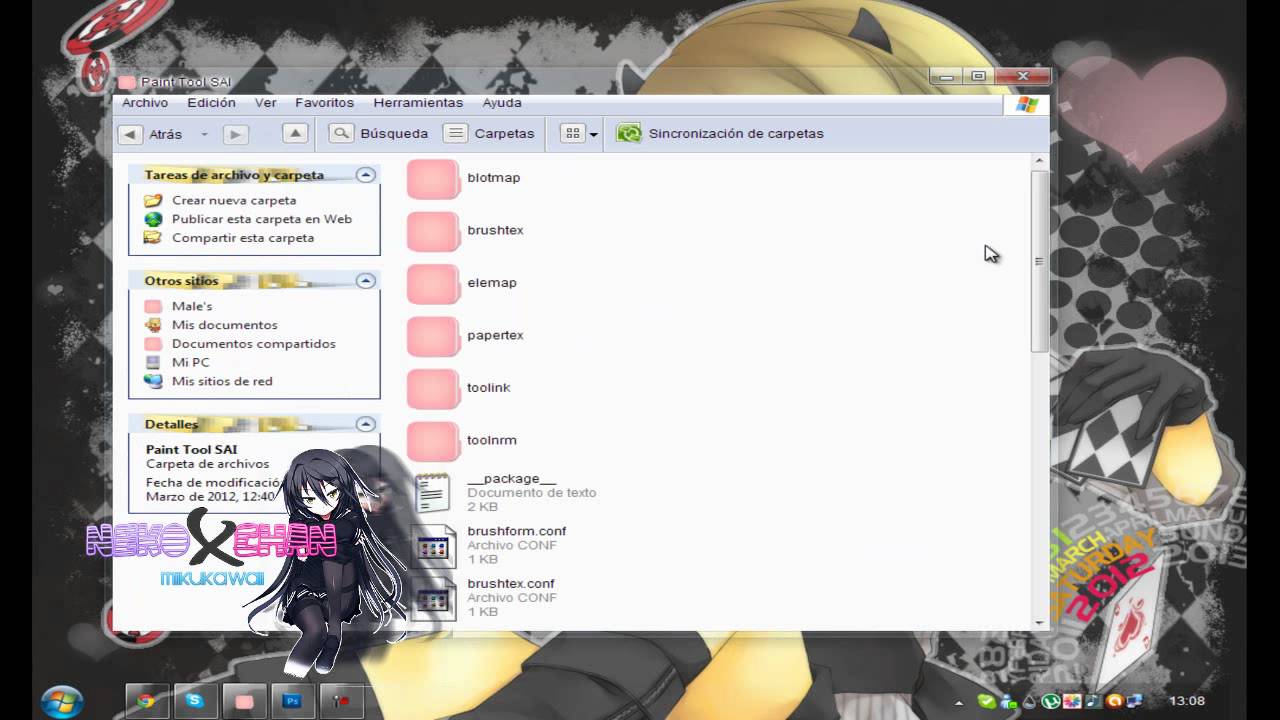
Task: Select the folder name papertex
Action: pyautogui.click(x=495, y=335)
